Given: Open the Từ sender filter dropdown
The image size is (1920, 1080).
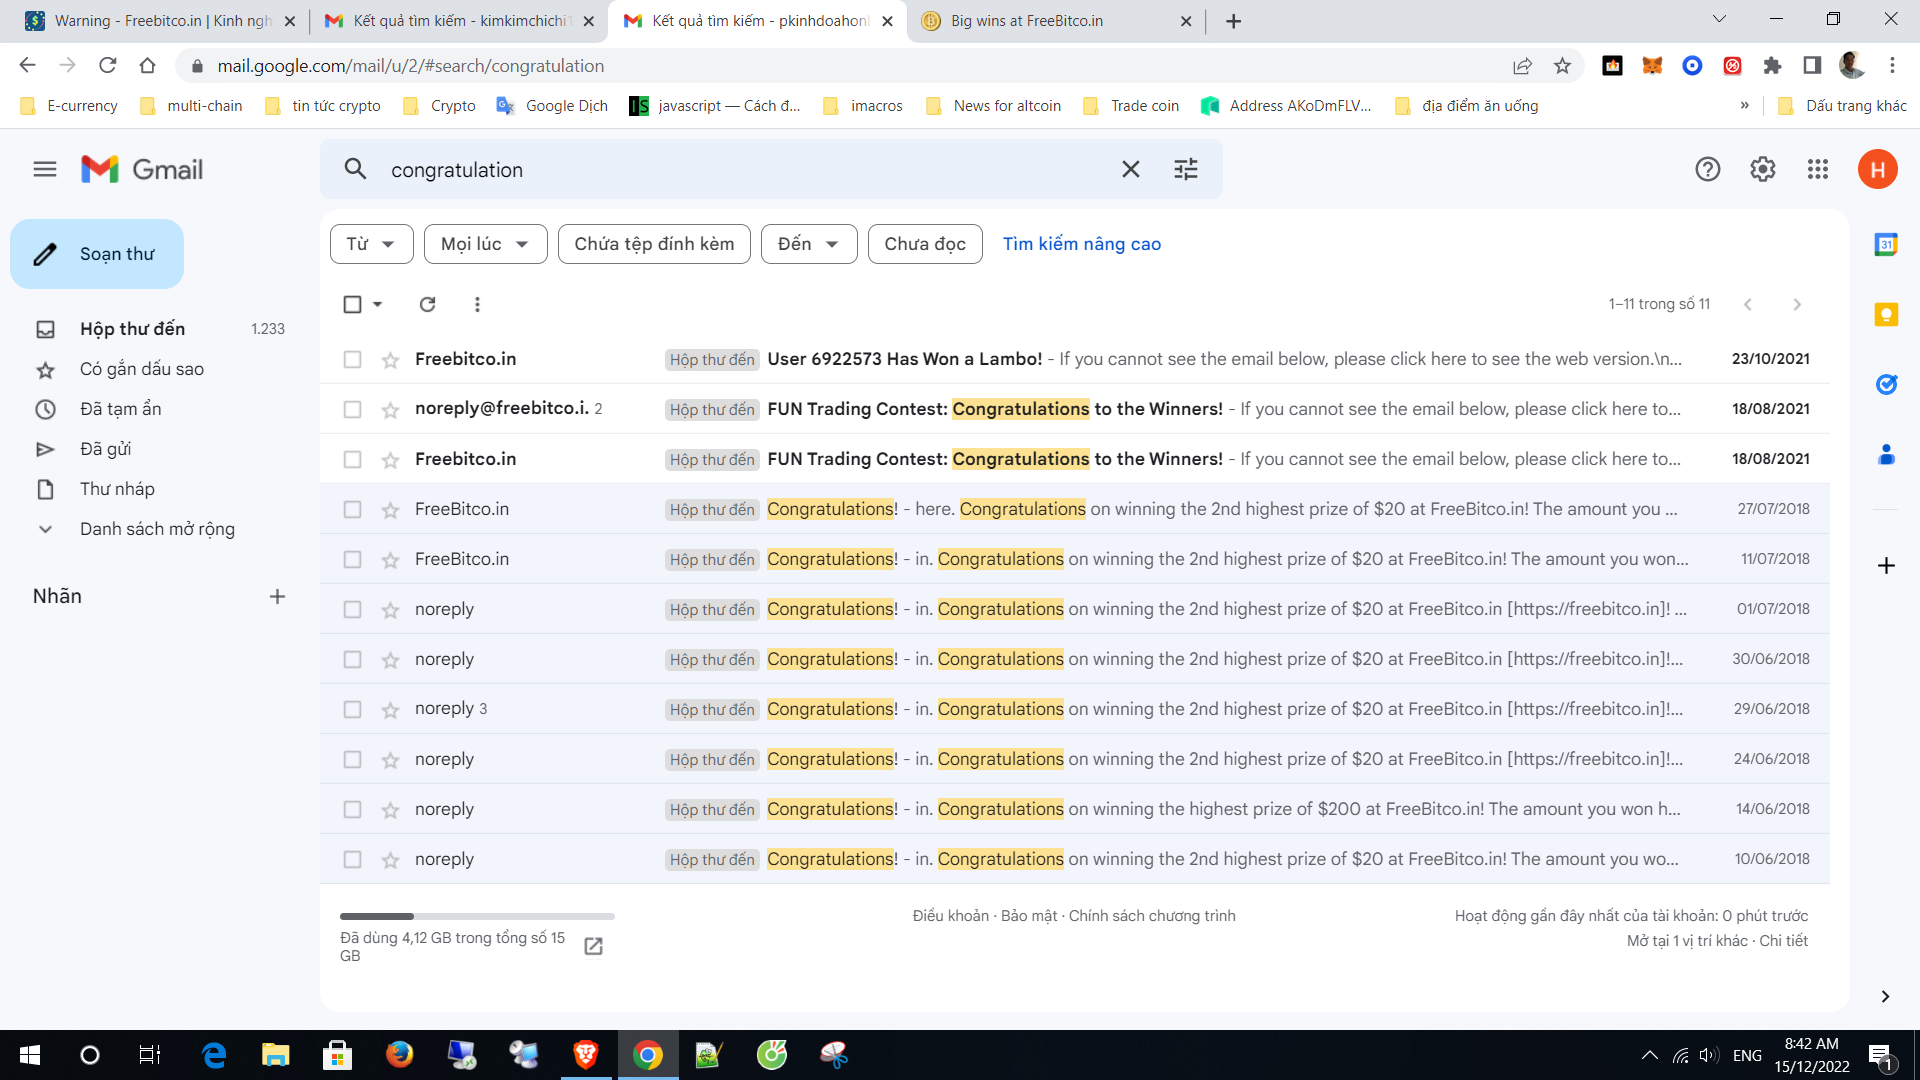Looking at the screenshot, I should coord(371,244).
